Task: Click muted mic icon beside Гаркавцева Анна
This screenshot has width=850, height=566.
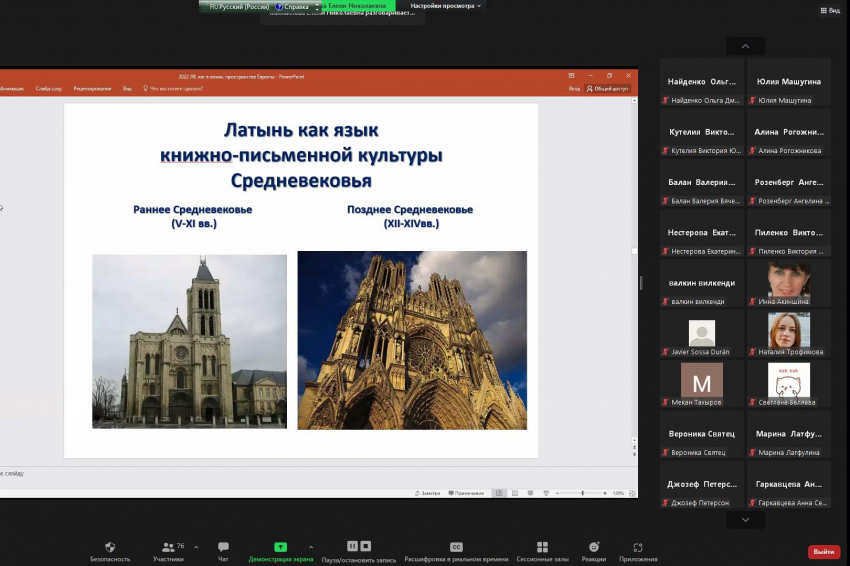Action: click(x=752, y=503)
